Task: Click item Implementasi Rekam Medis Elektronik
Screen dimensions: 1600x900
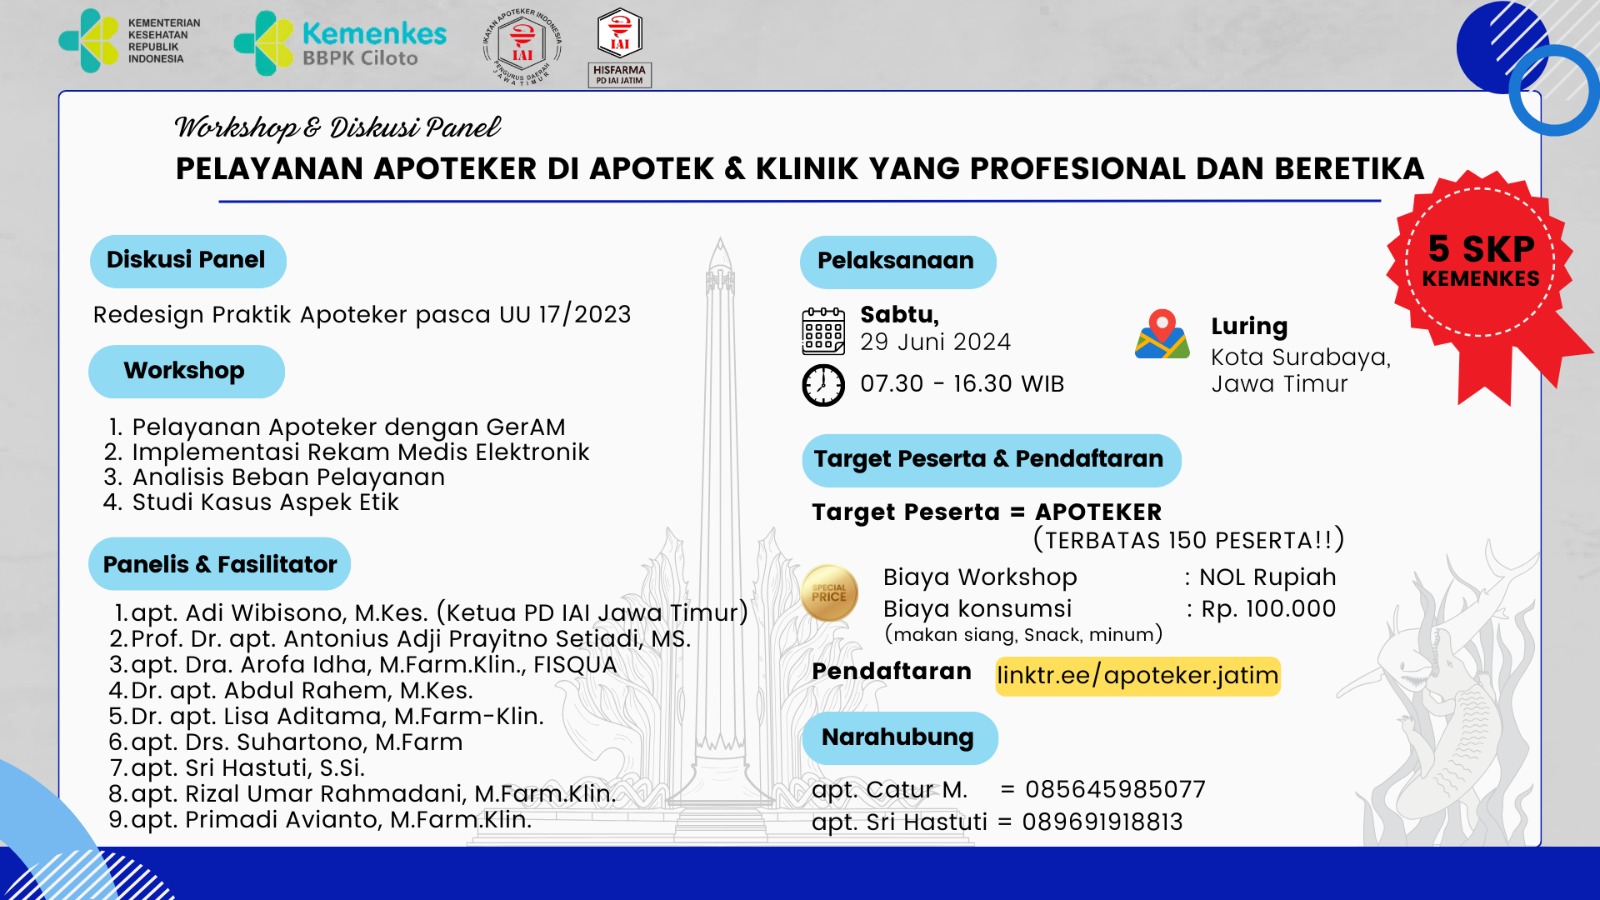Action: pyautogui.click(x=360, y=452)
